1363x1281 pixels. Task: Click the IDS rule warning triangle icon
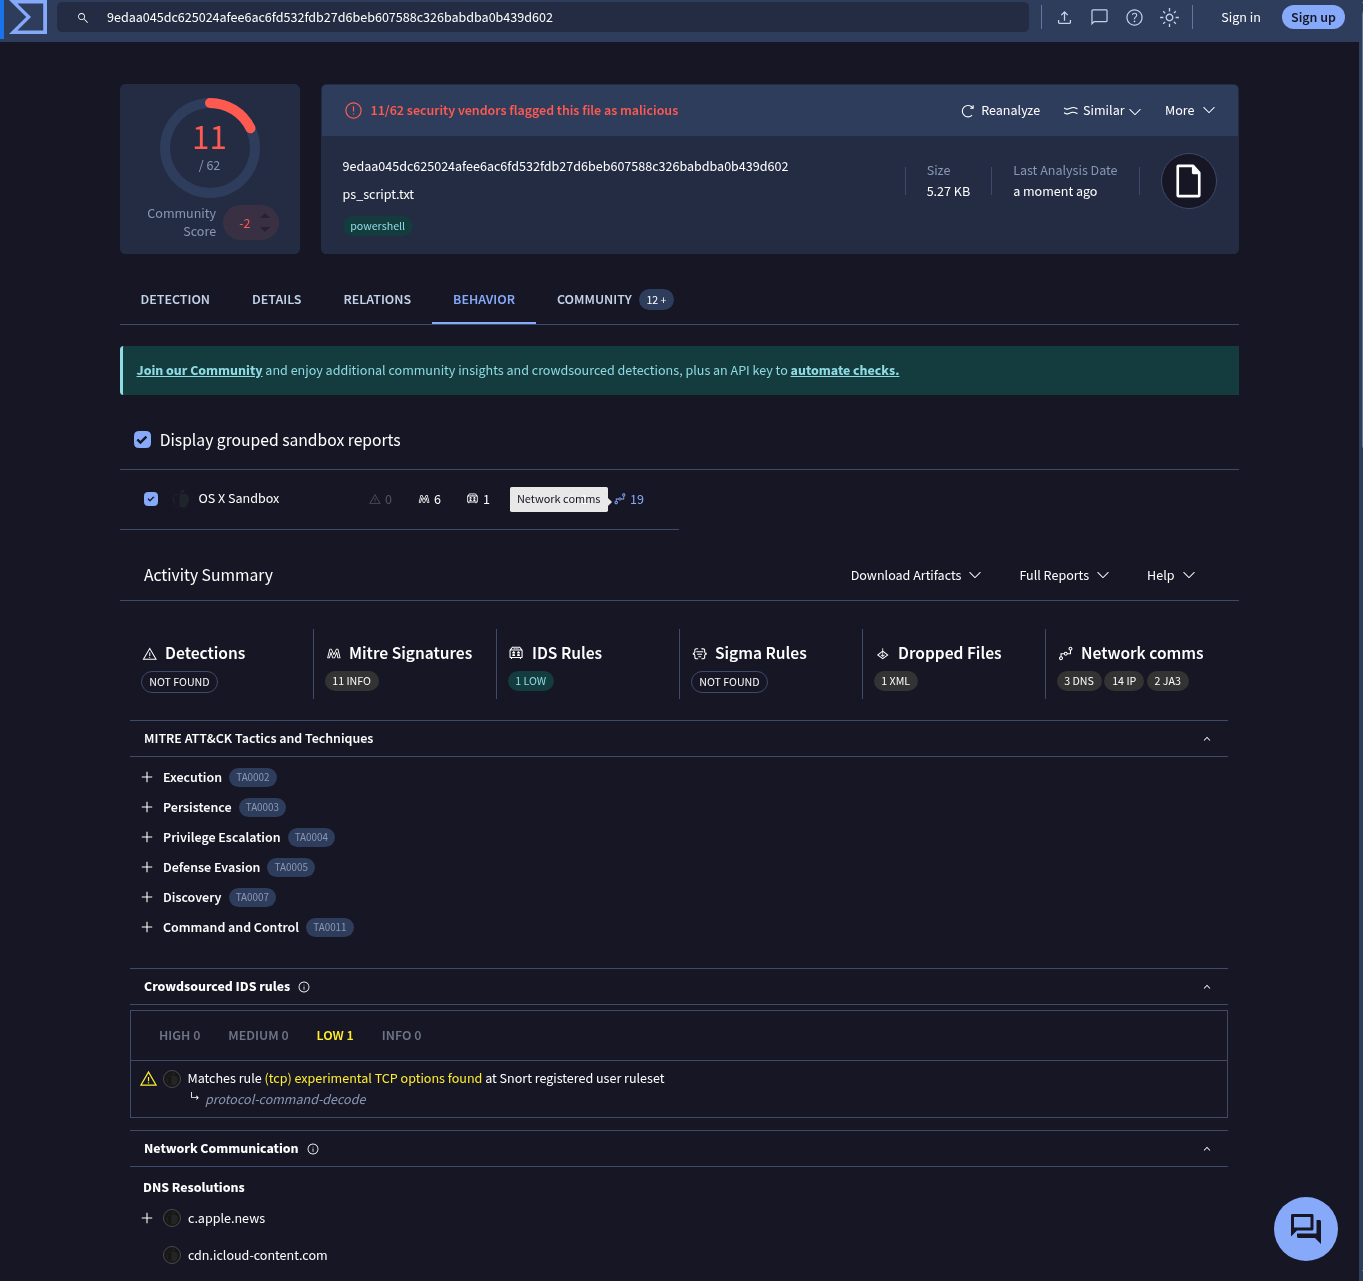(x=149, y=1079)
